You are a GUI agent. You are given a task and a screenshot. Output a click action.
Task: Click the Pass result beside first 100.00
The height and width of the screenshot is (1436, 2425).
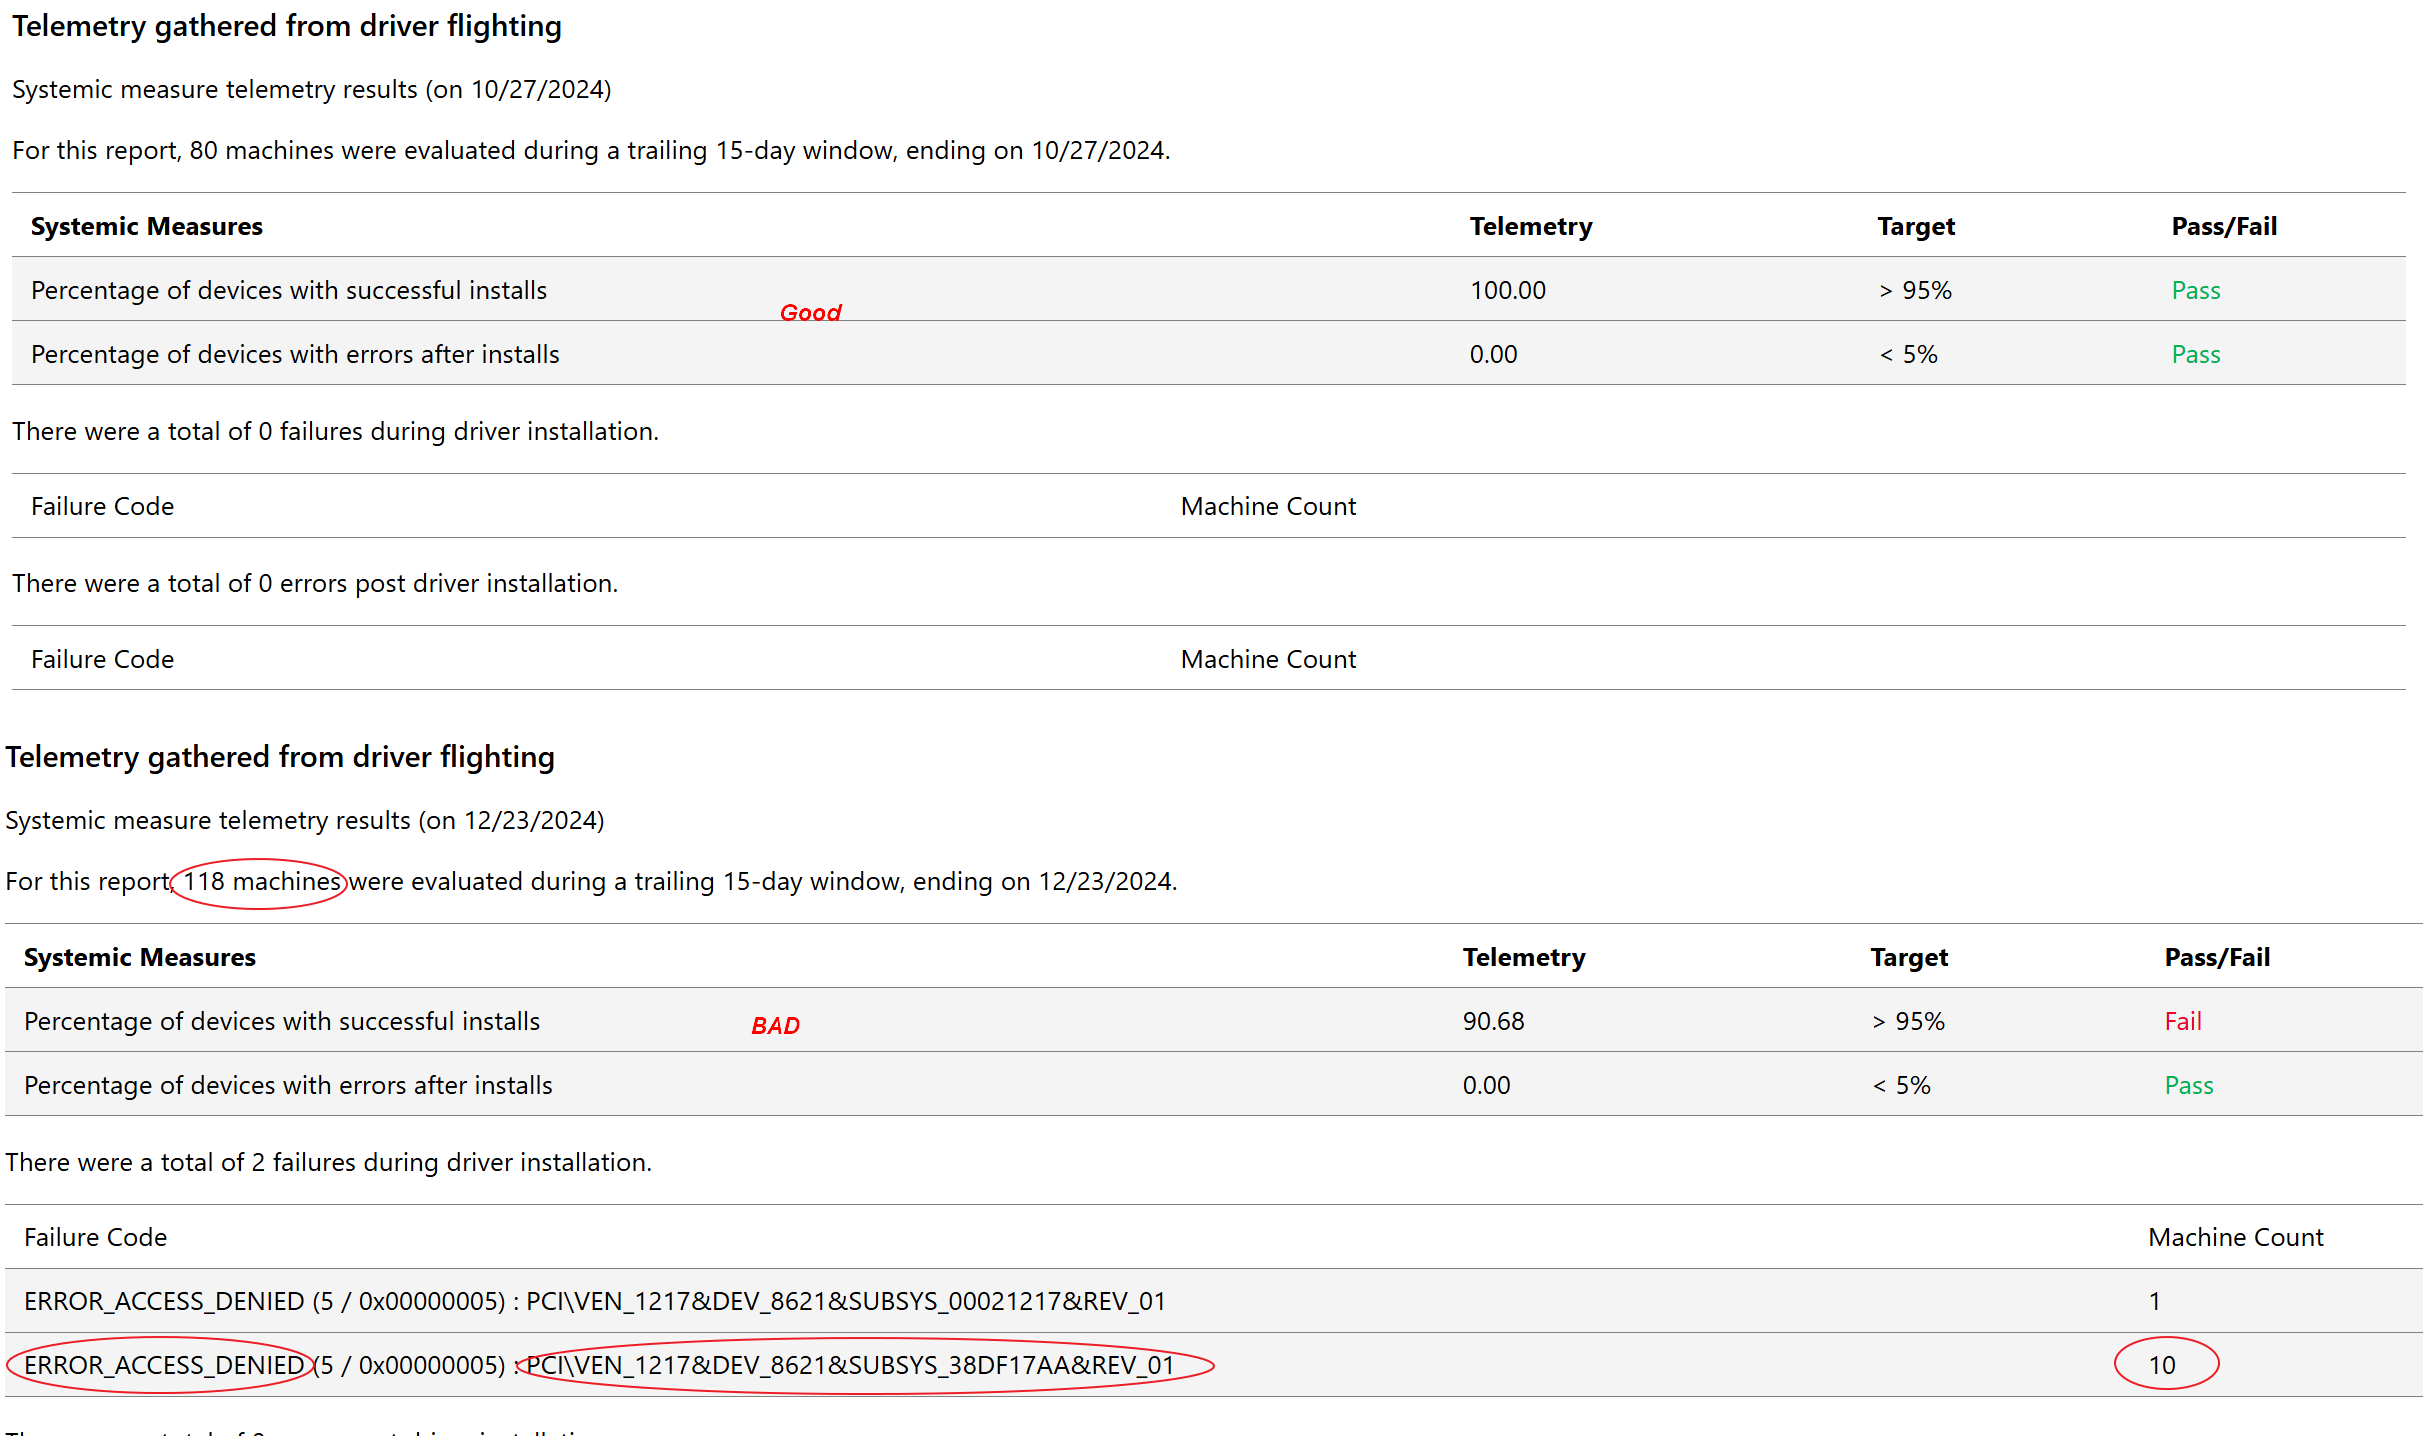click(2195, 290)
